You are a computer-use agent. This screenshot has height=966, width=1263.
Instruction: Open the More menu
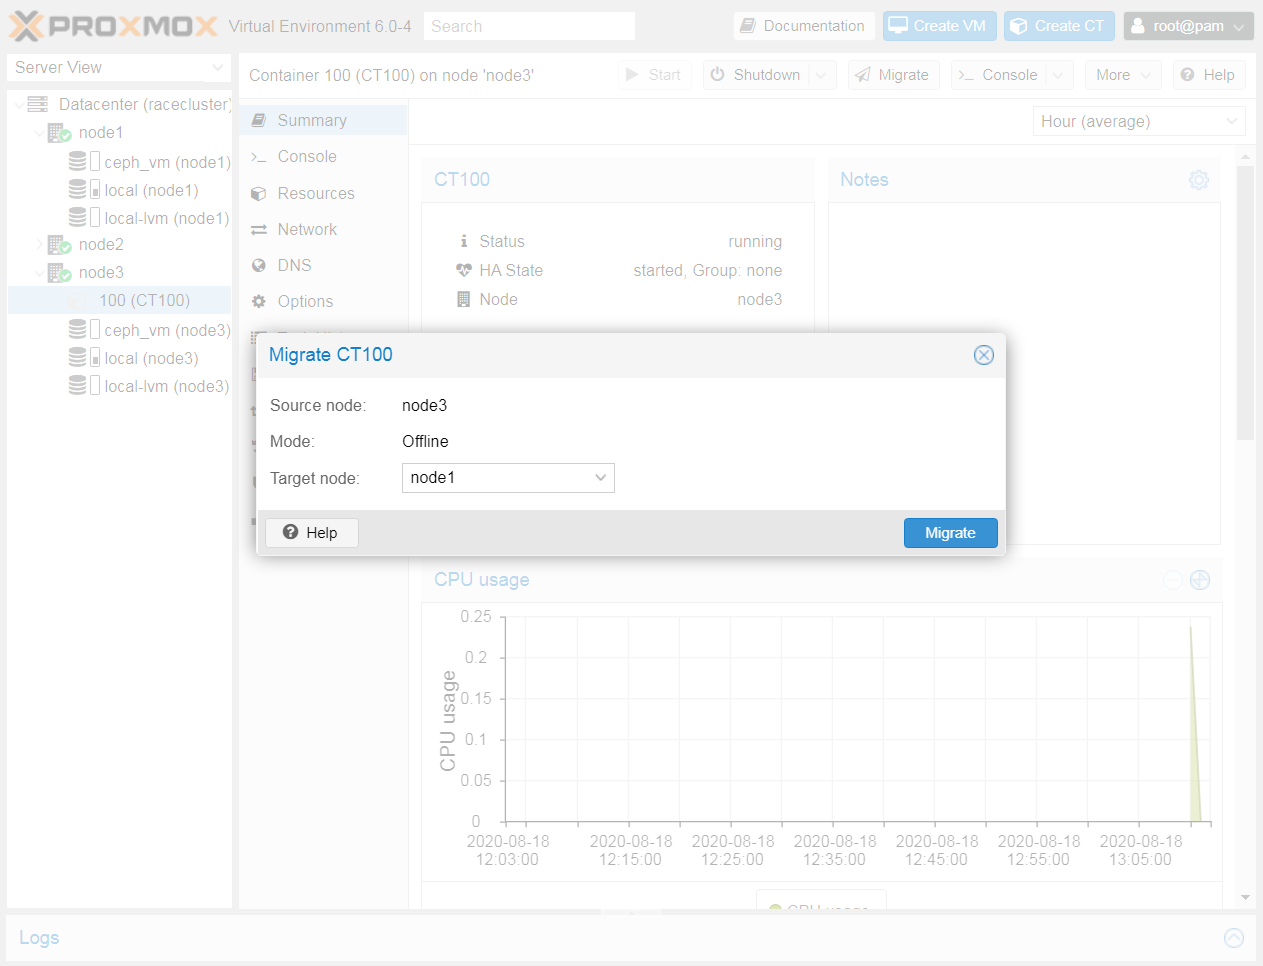(x=1123, y=75)
